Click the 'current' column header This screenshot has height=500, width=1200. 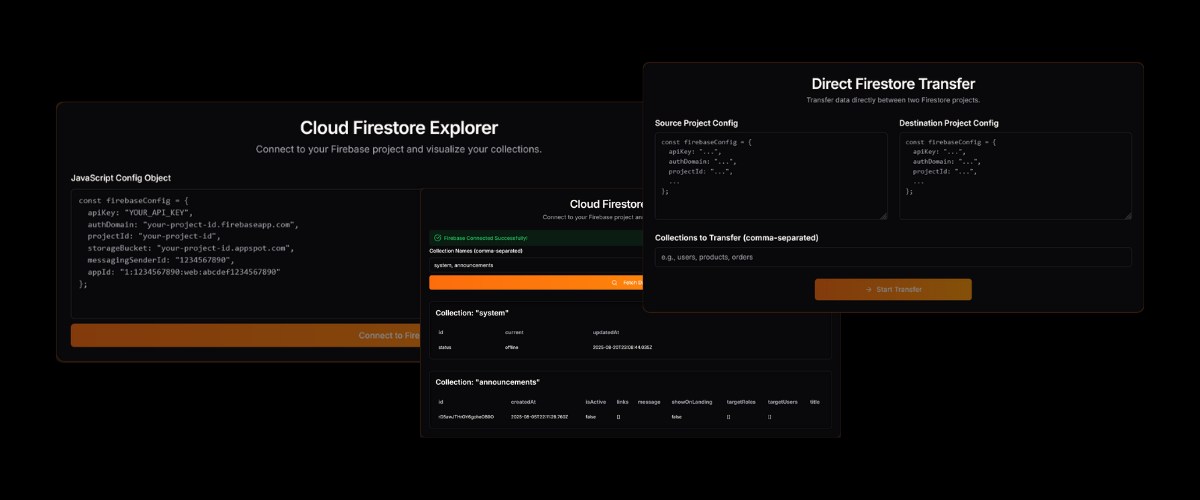(514, 331)
